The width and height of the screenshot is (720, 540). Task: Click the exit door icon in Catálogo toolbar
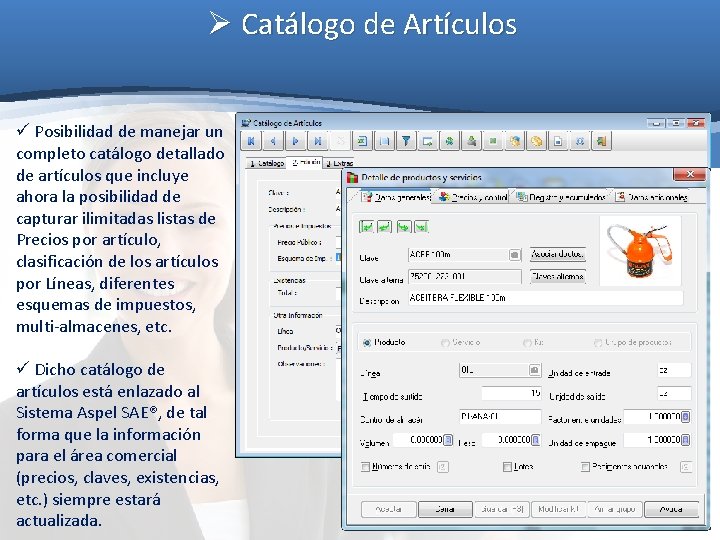click(x=602, y=141)
